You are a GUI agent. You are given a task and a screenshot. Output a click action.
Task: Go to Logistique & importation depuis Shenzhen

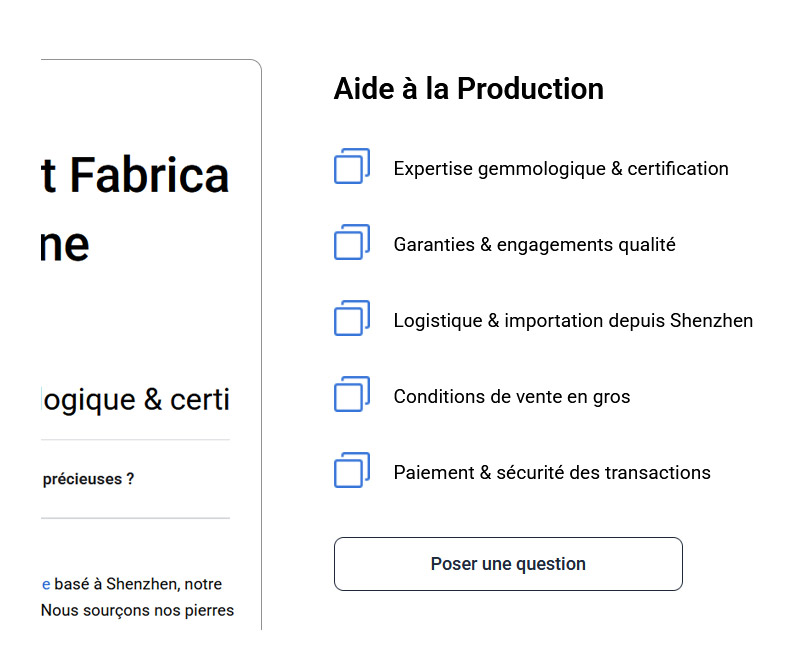click(x=572, y=321)
